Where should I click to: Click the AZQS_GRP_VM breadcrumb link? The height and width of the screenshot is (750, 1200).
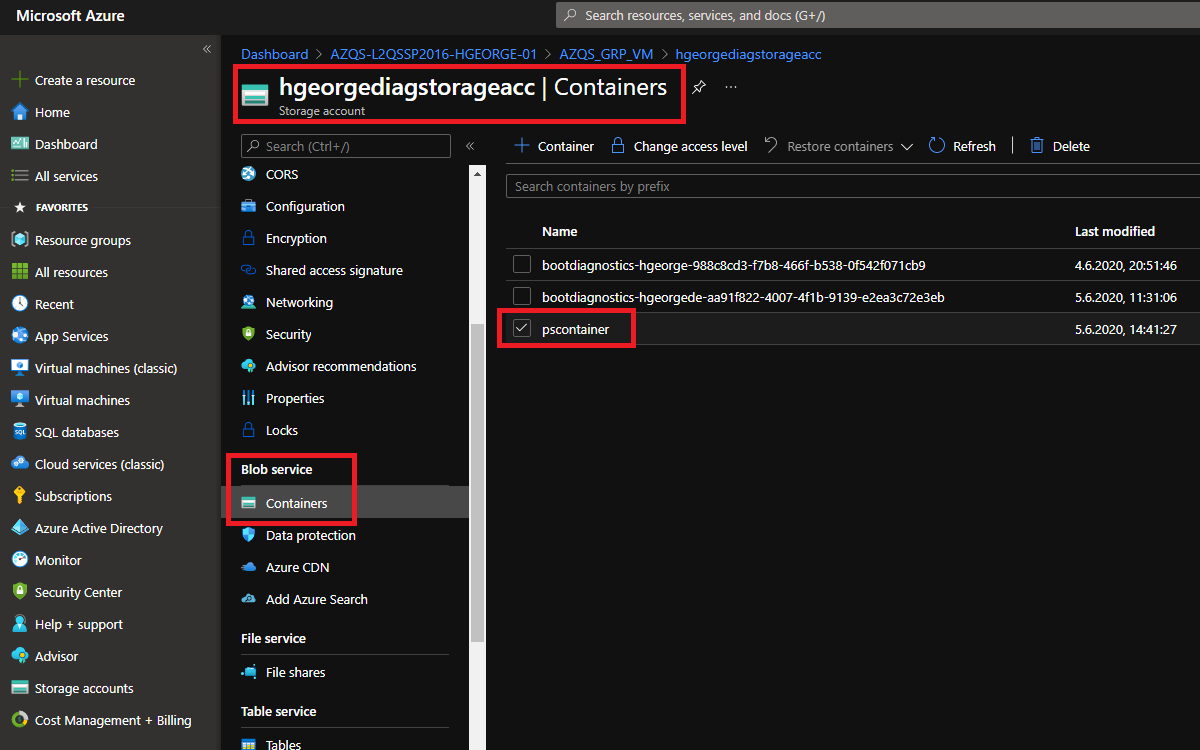pos(607,54)
